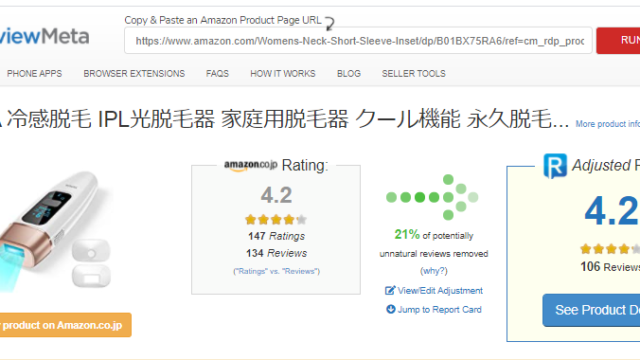
Task: Click the View/Edit Adjustment pencil icon
Action: pyautogui.click(x=390, y=290)
